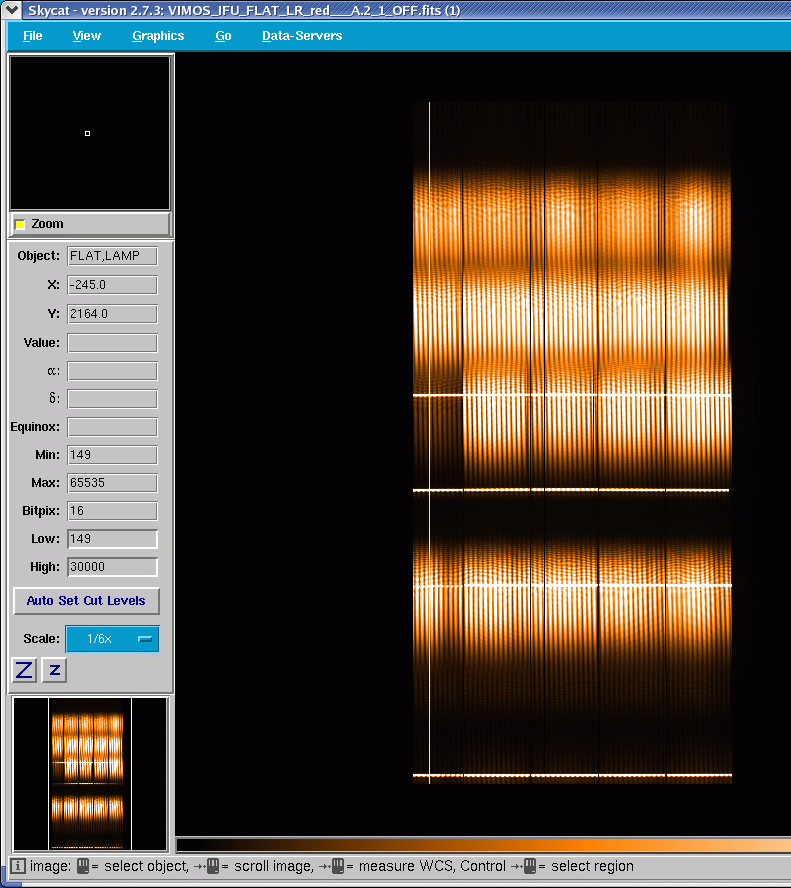This screenshot has height=888, width=791.
Task: Click the large Z zoom-in button
Action: [24, 670]
